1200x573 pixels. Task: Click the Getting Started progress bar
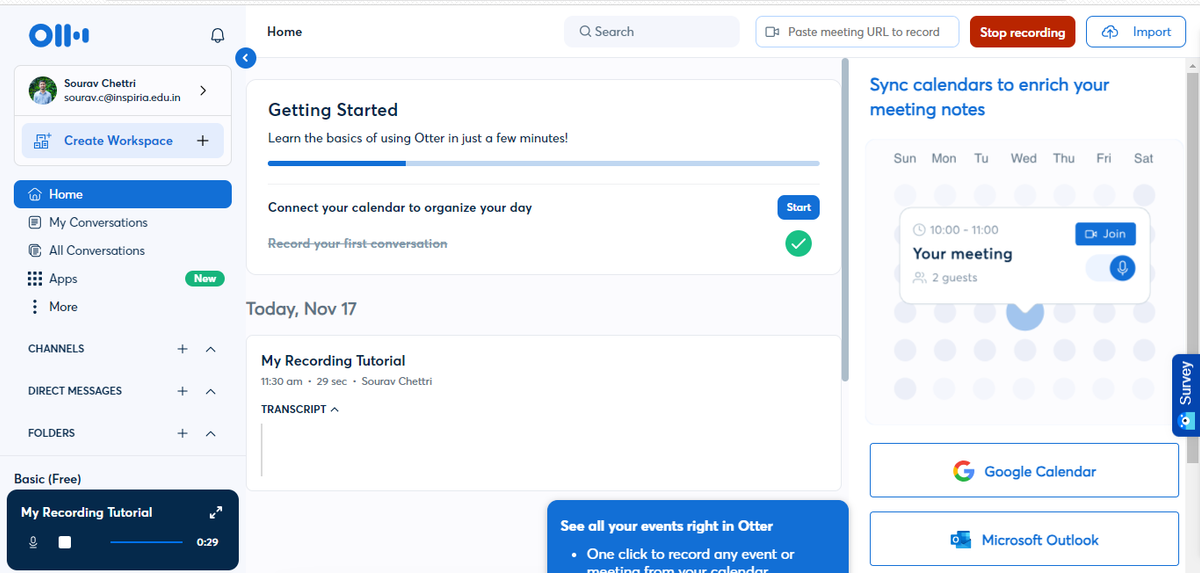coord(544,163)
